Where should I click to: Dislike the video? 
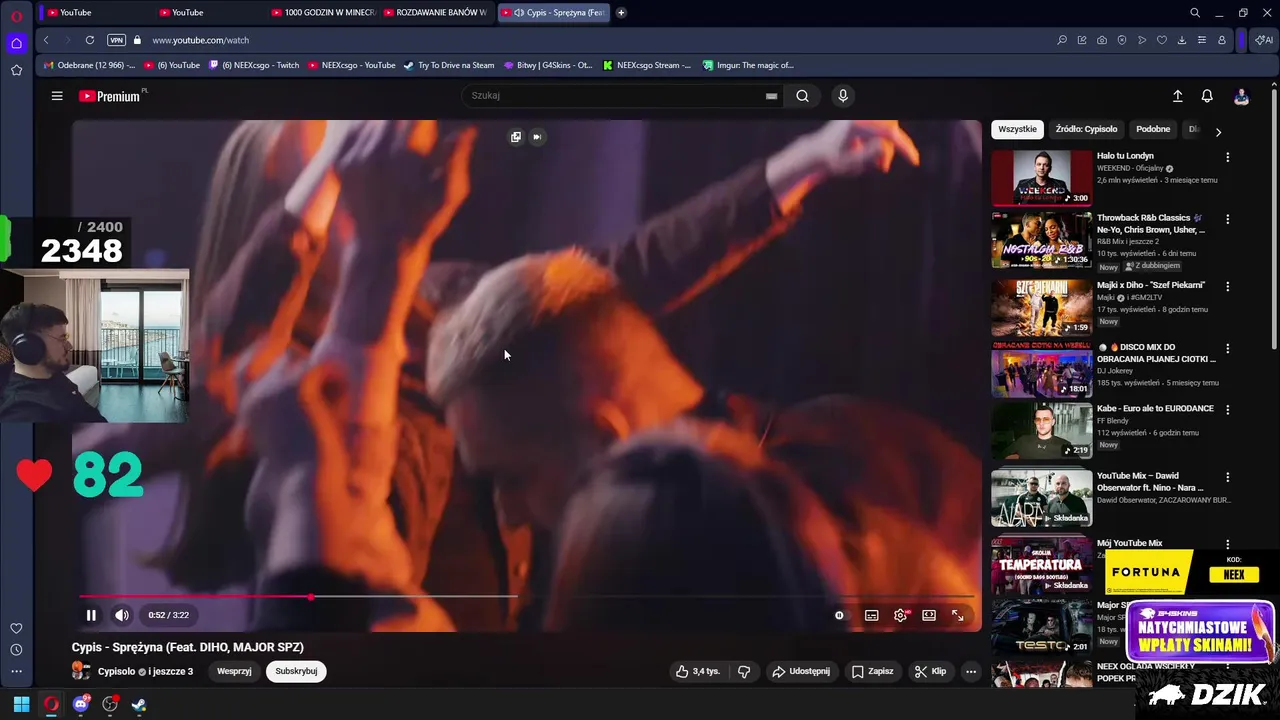tap(744, 671)
